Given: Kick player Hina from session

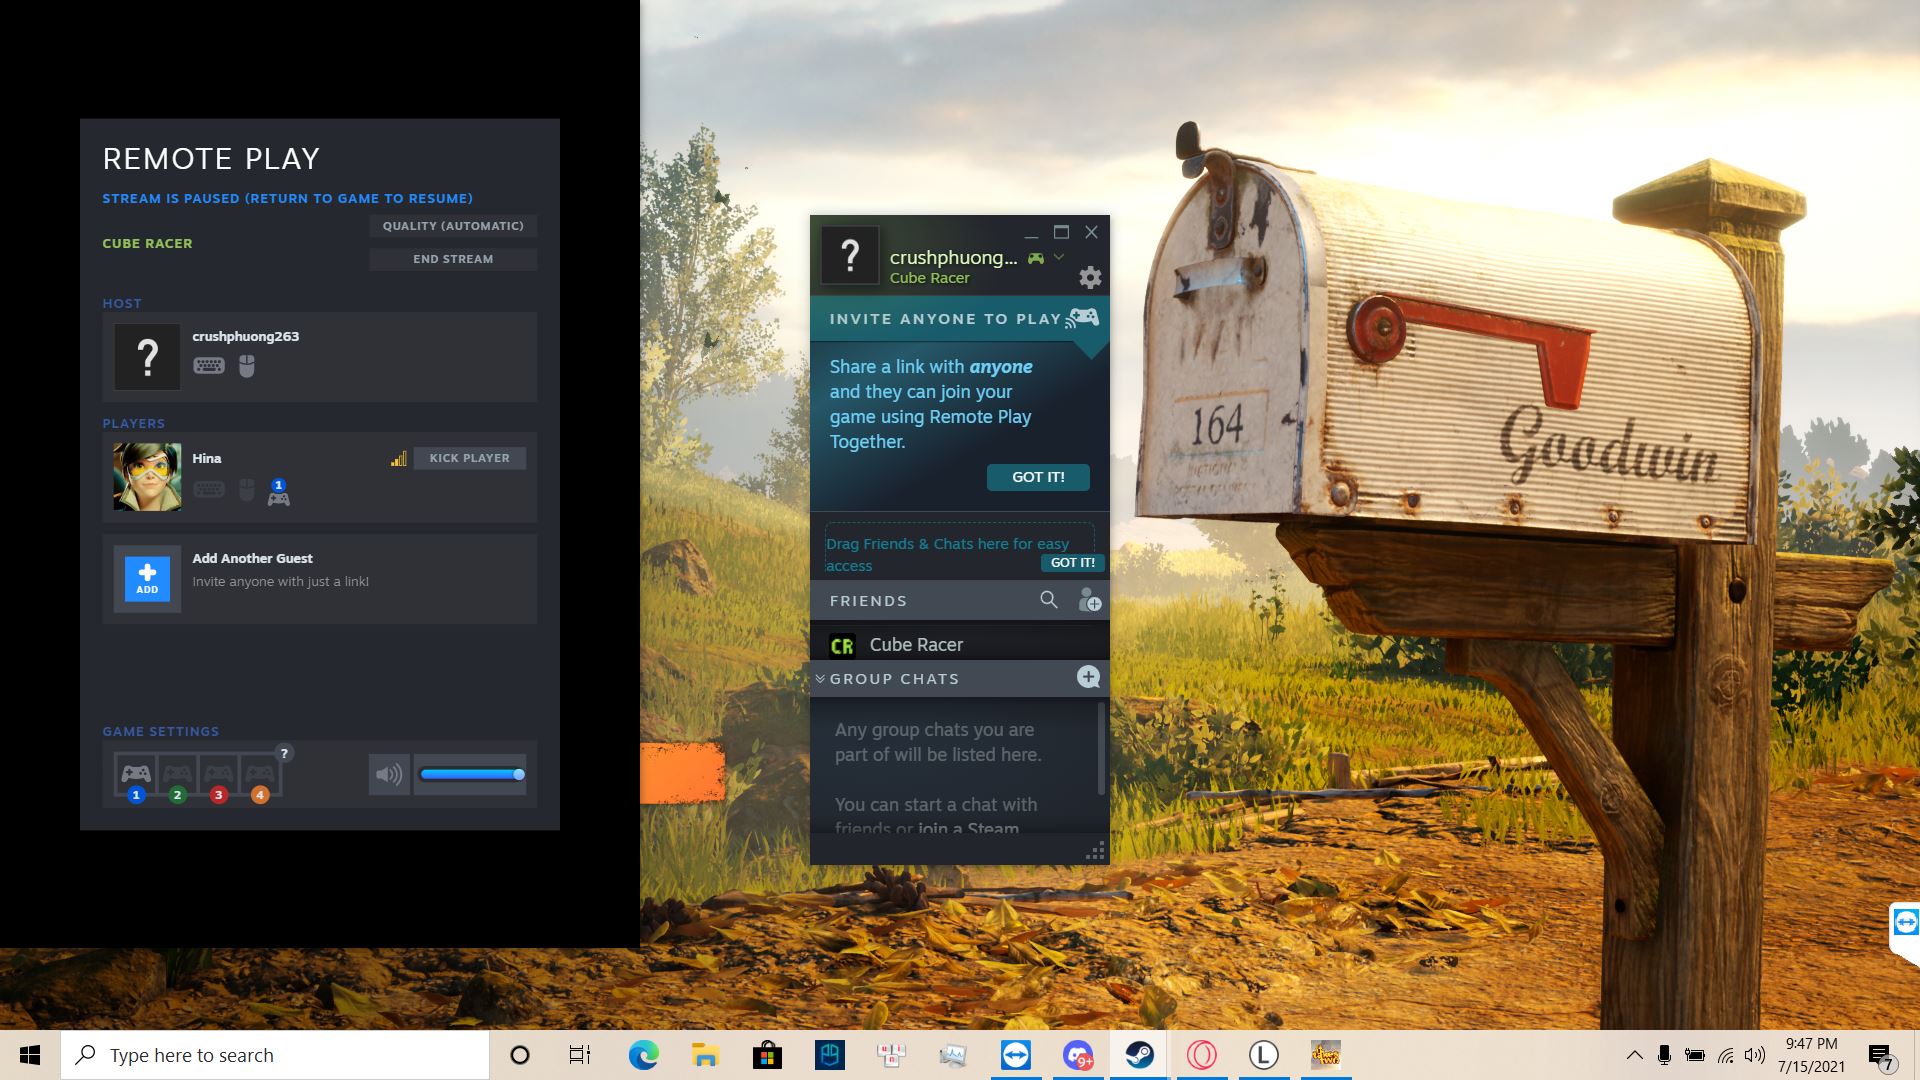Looking at the screenshot, I should point(470,458).
